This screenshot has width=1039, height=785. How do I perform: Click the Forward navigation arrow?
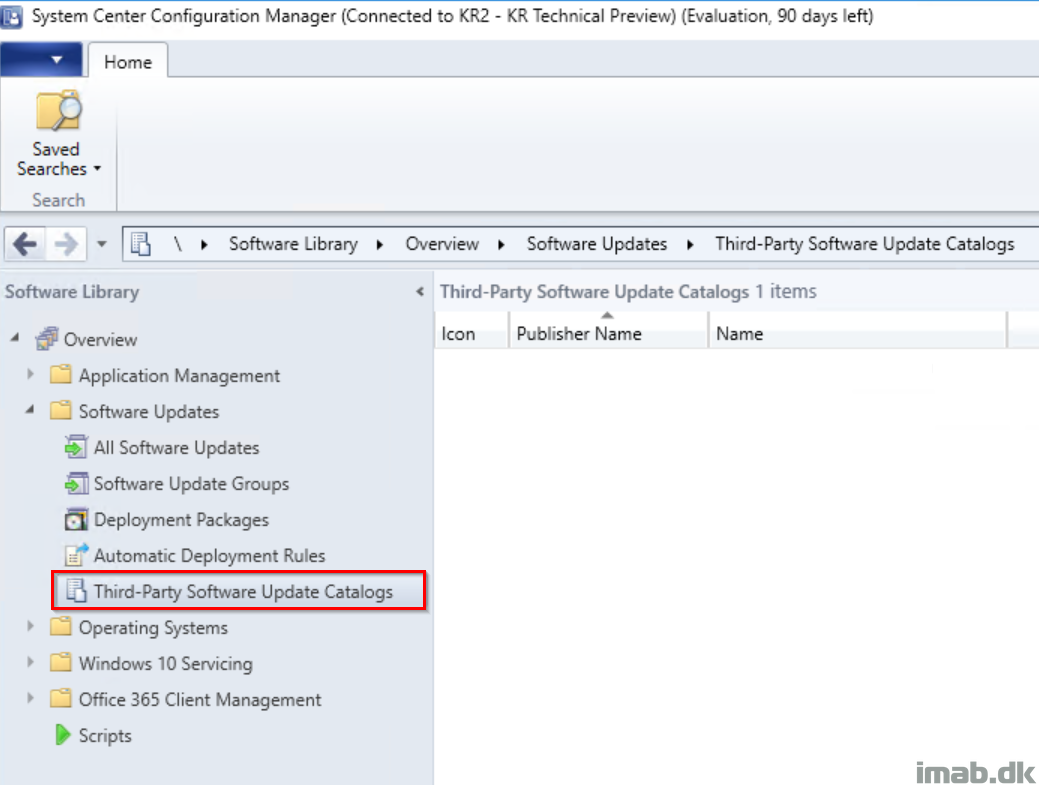[x=66, y=244]
